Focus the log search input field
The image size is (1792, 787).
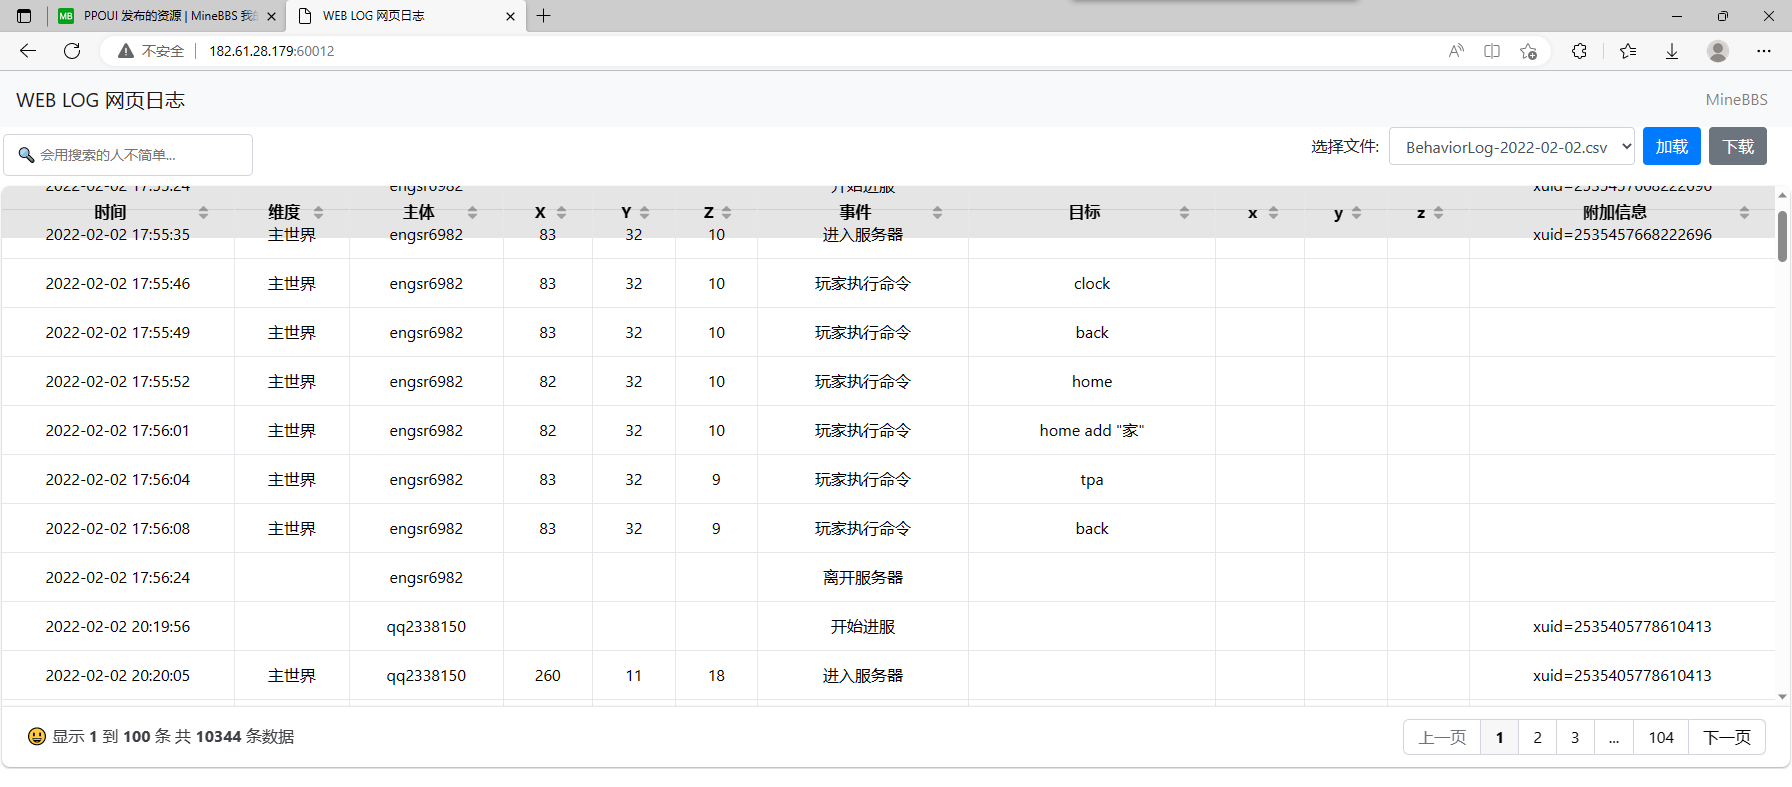[x=128, y=155]
